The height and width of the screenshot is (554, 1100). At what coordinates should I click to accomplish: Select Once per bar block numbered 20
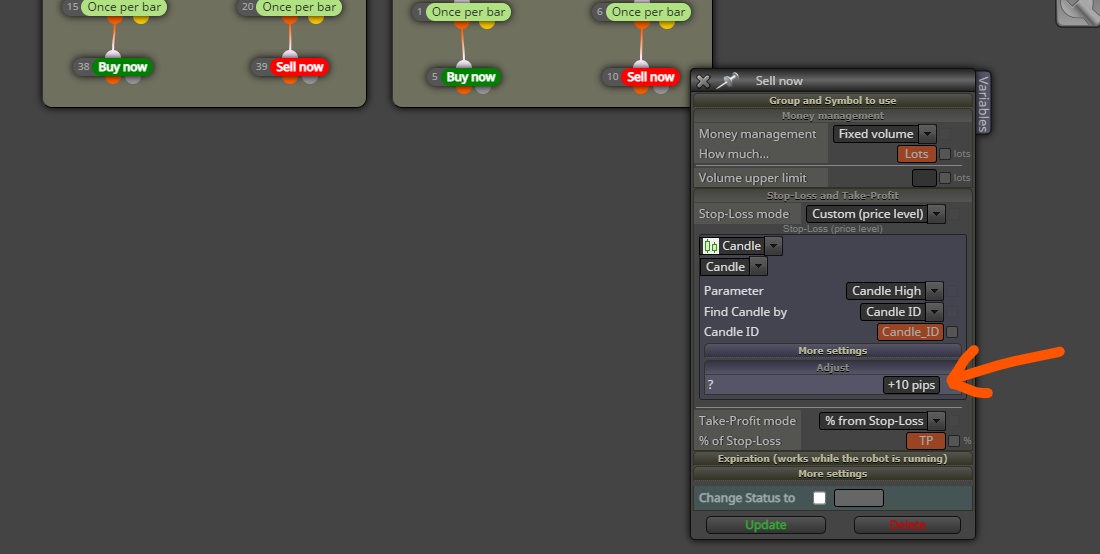[x=299, y=8]
